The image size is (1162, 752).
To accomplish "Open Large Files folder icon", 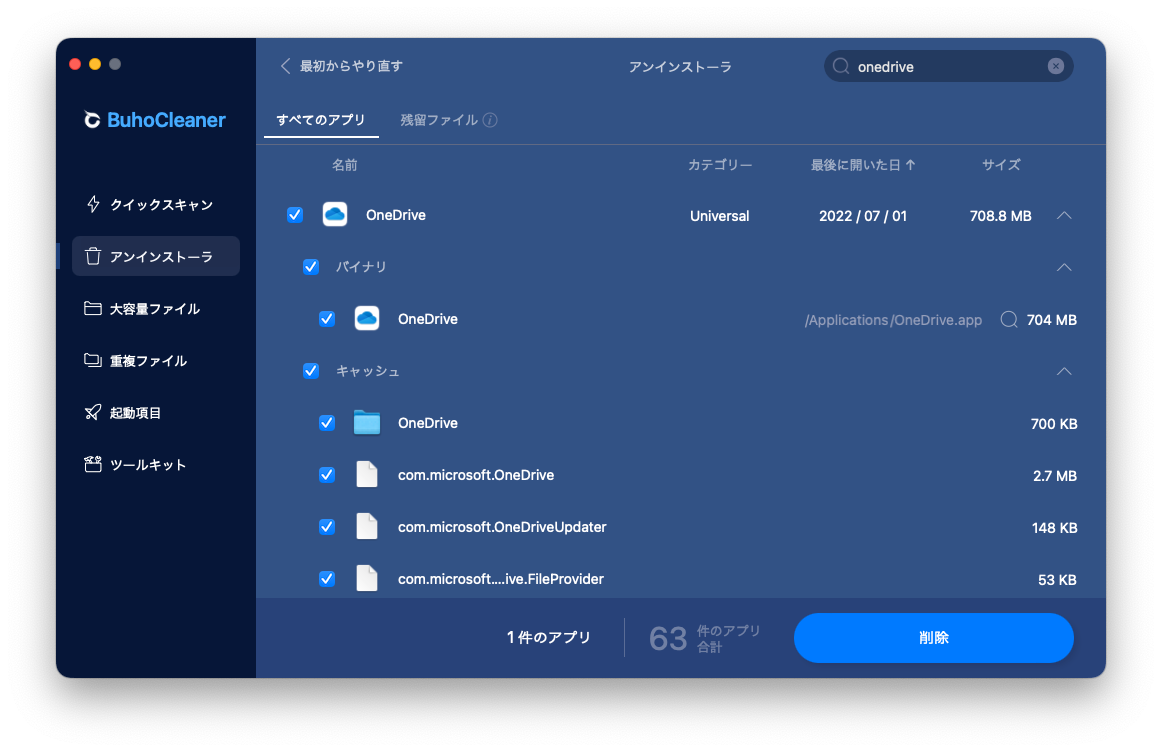I will [x=93, y=308].
